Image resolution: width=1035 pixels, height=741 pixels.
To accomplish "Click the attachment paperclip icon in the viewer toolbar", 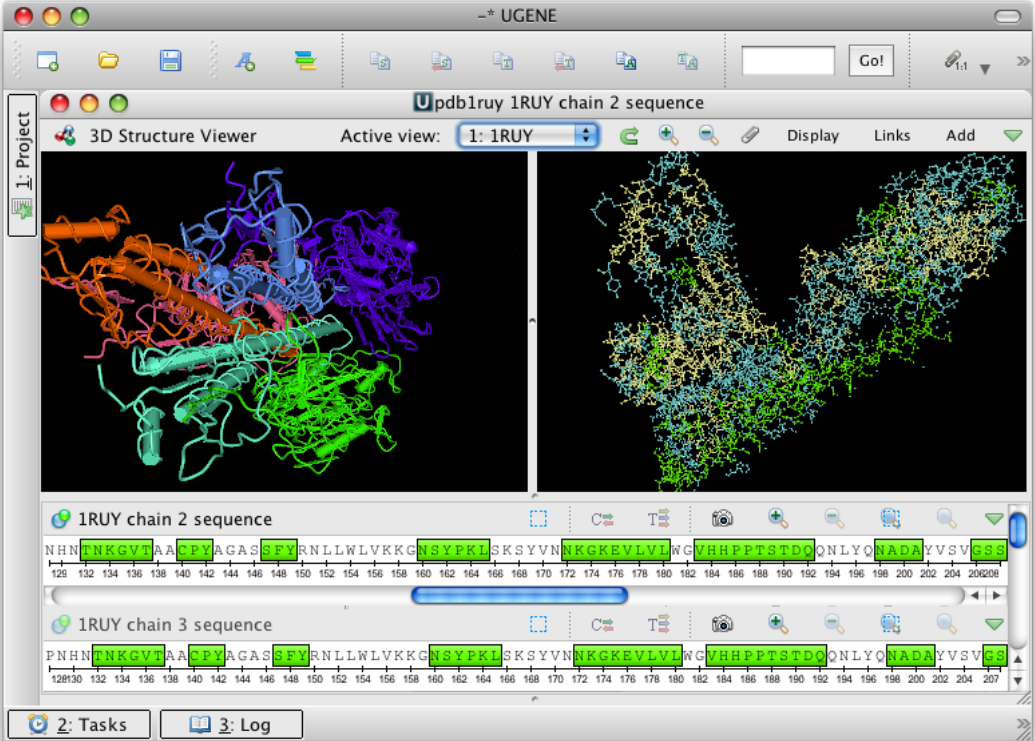I will tap(750, 135).
